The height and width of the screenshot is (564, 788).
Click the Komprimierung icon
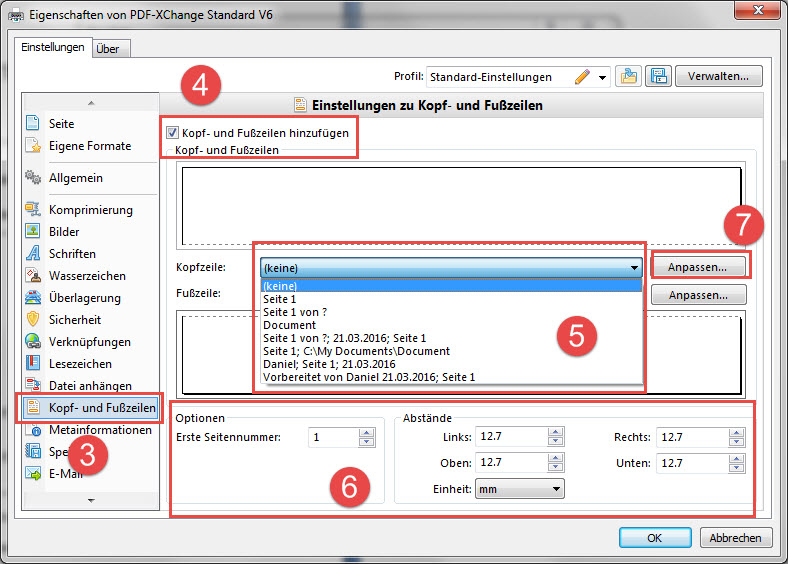(x=33, y=209)
